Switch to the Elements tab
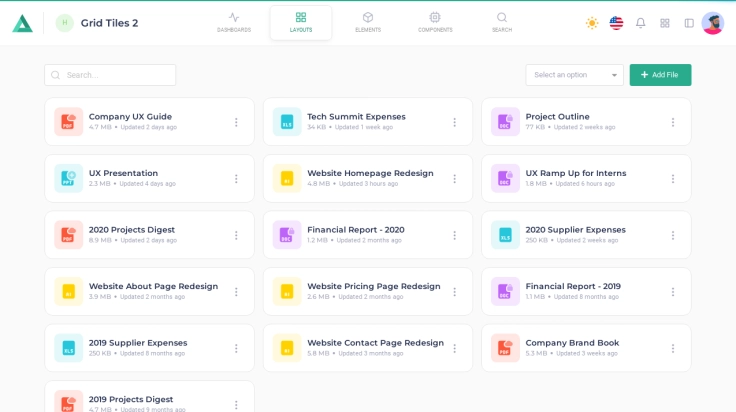 [368, 22]
